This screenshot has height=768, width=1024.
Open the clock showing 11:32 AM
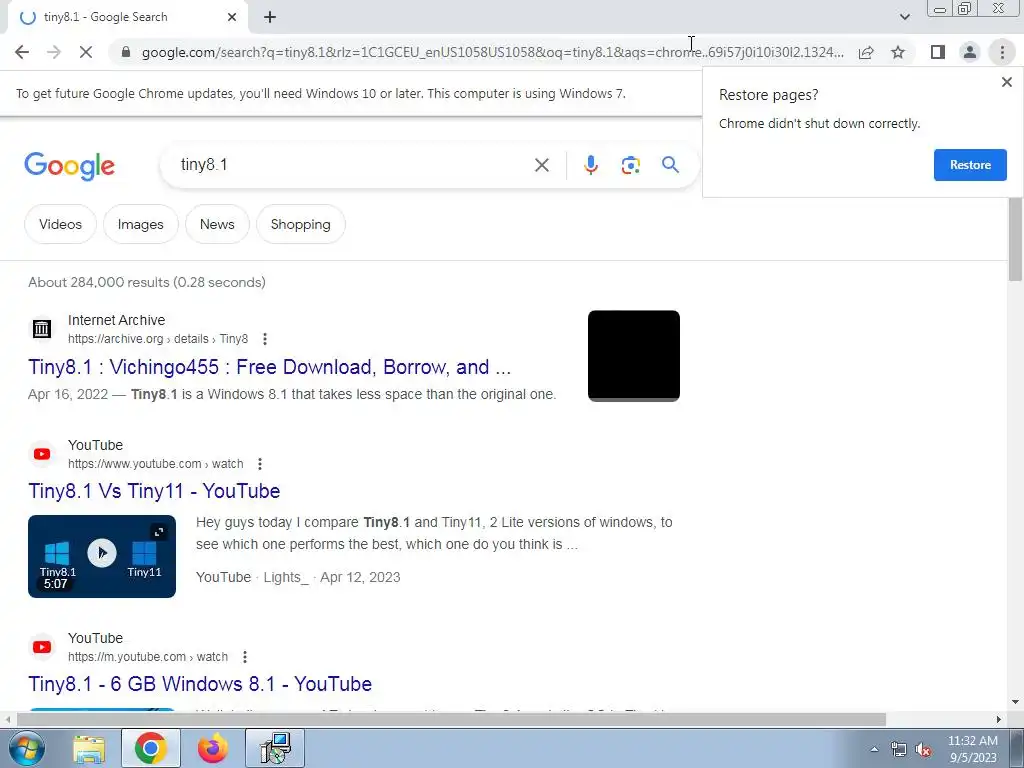(973, 749)
